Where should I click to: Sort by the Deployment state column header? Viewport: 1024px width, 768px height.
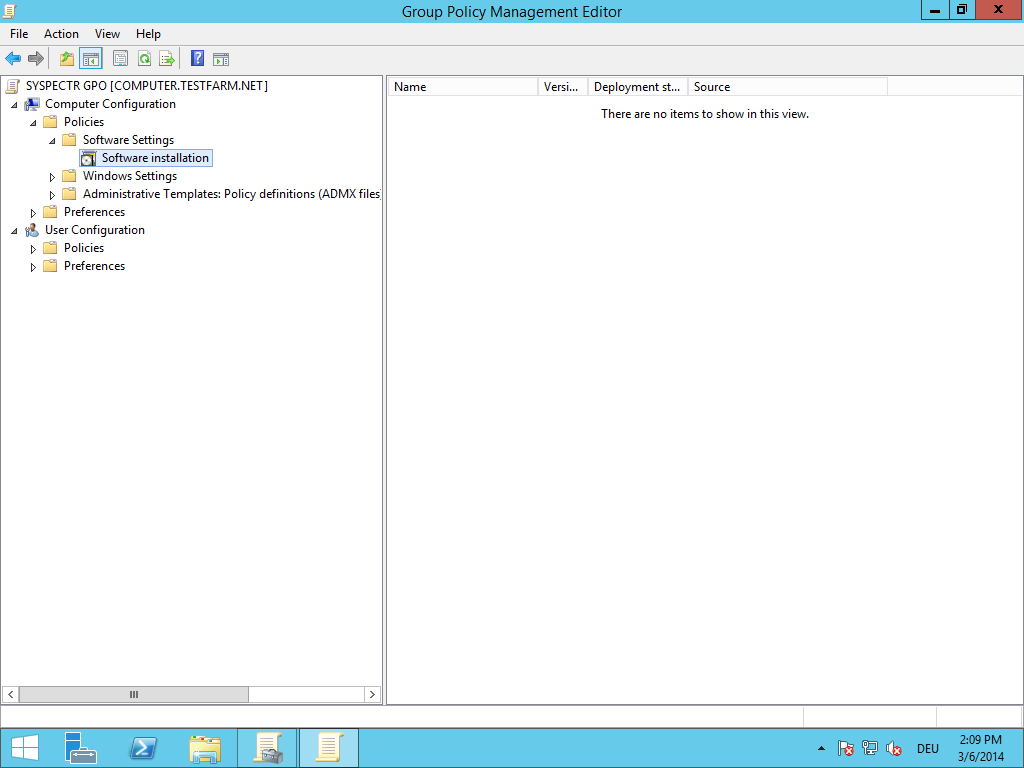(638, 87)
